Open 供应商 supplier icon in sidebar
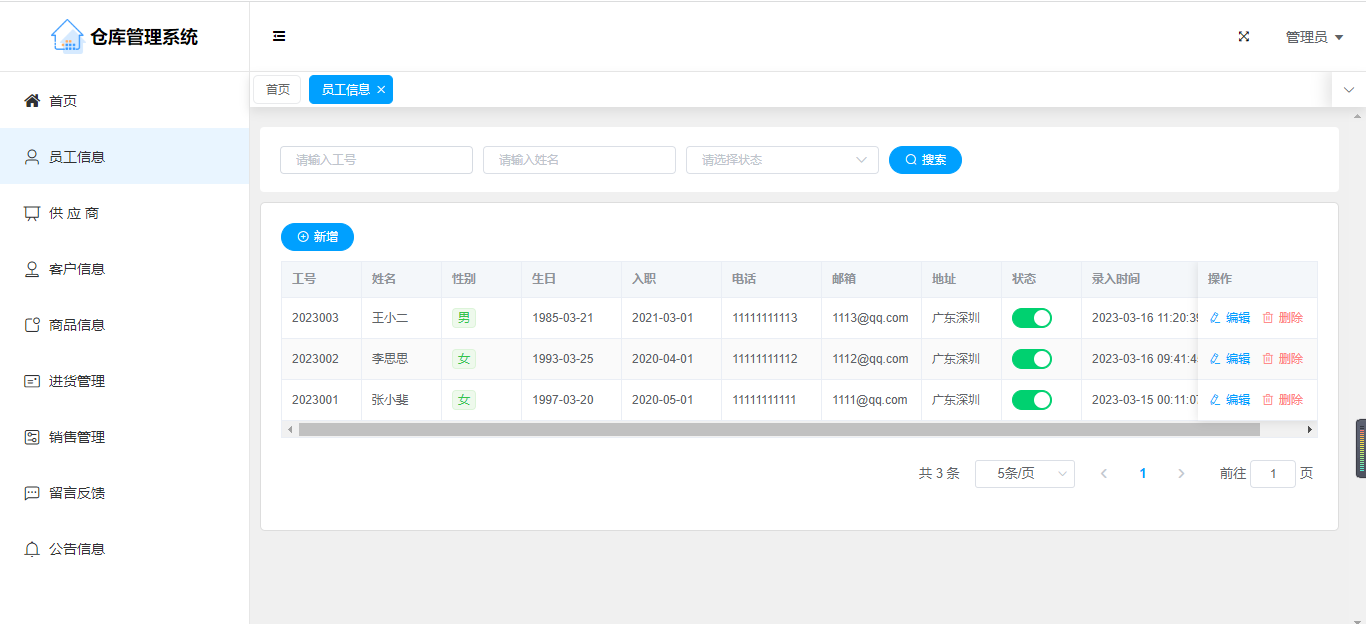The image size is (1366, 624). pyautogui.click(x=32, y=213)
